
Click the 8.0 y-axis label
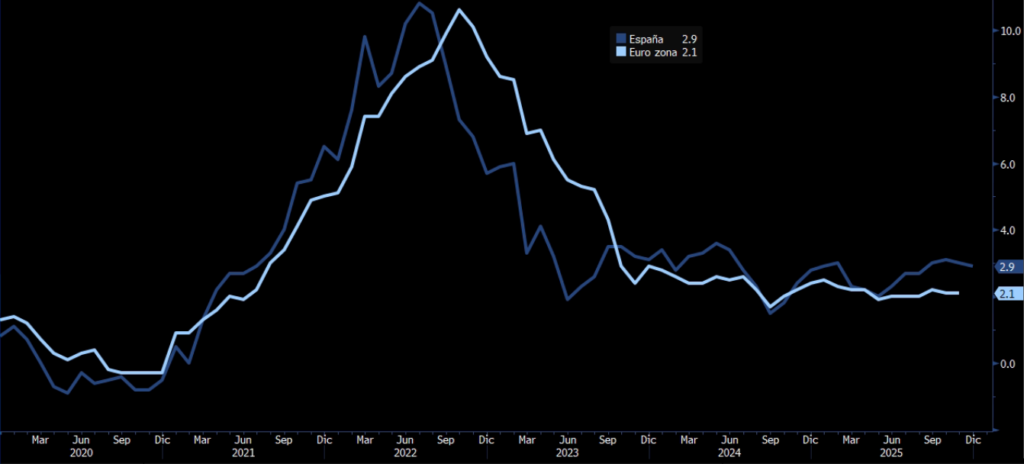pos(1009,98)
